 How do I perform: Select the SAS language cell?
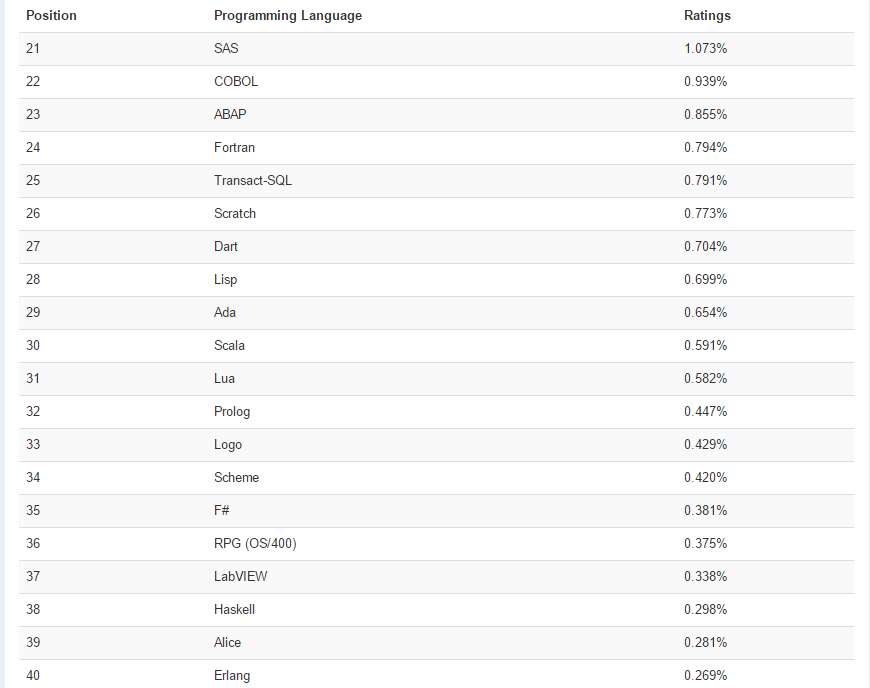(x=226, y=49)
